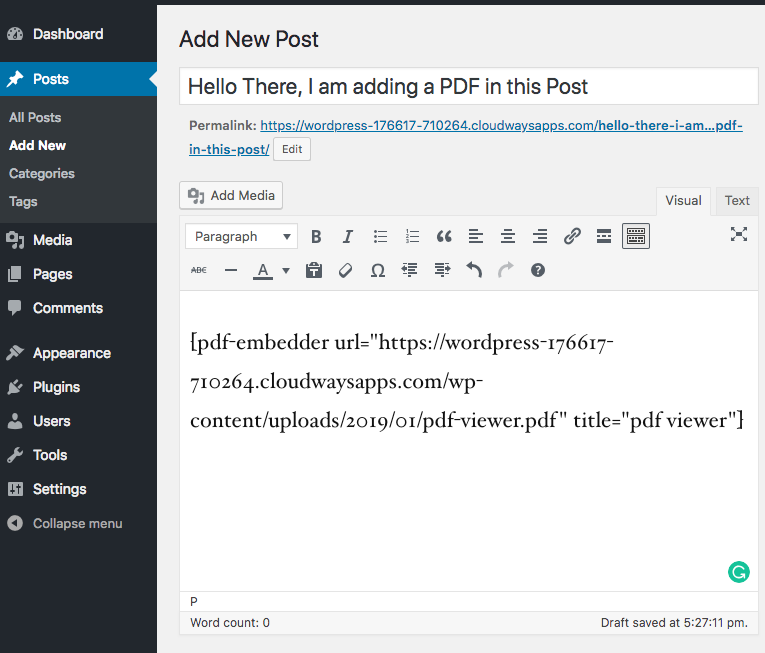Image resolution: width=765 pixels, height=653 pixels.
Task: Click the 'Add New Post' heading
Action: [x=249, y=39]
